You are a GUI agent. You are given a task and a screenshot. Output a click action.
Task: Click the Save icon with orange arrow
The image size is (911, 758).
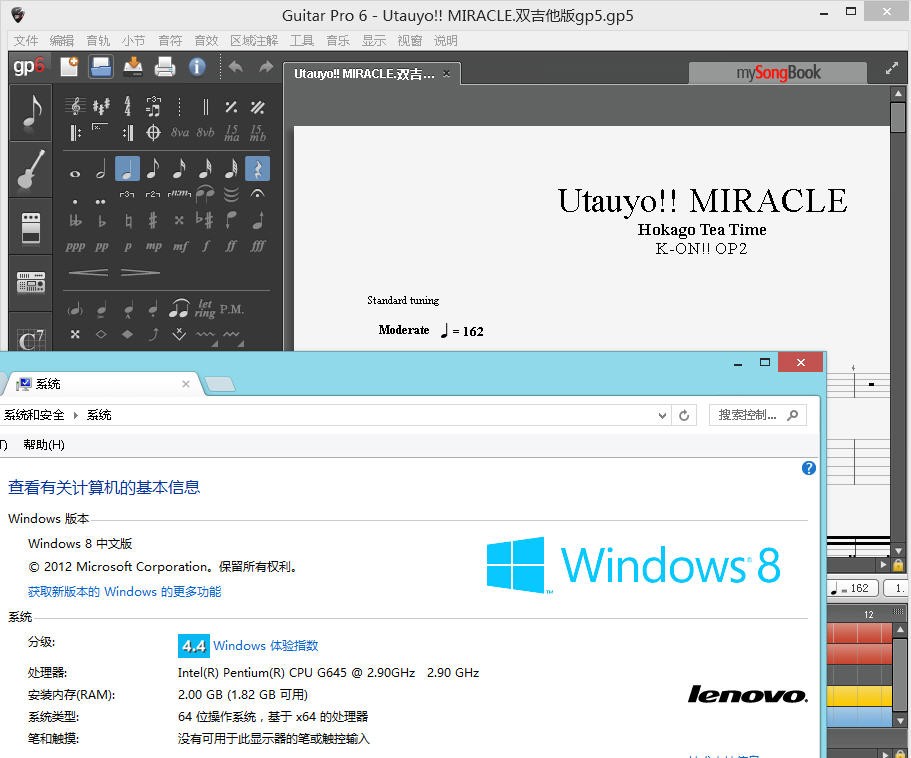(133, 67)
